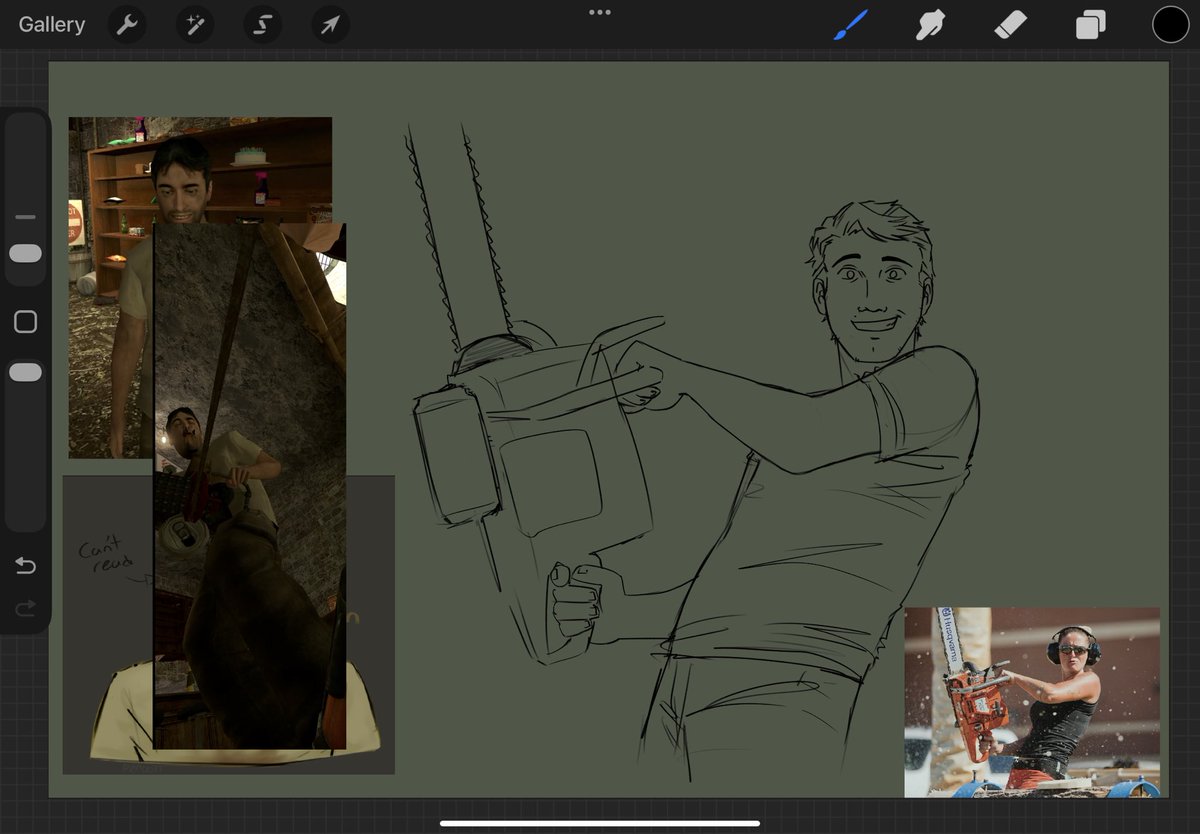Tap the three-dot multitasking menu

[x=600, y=13]
